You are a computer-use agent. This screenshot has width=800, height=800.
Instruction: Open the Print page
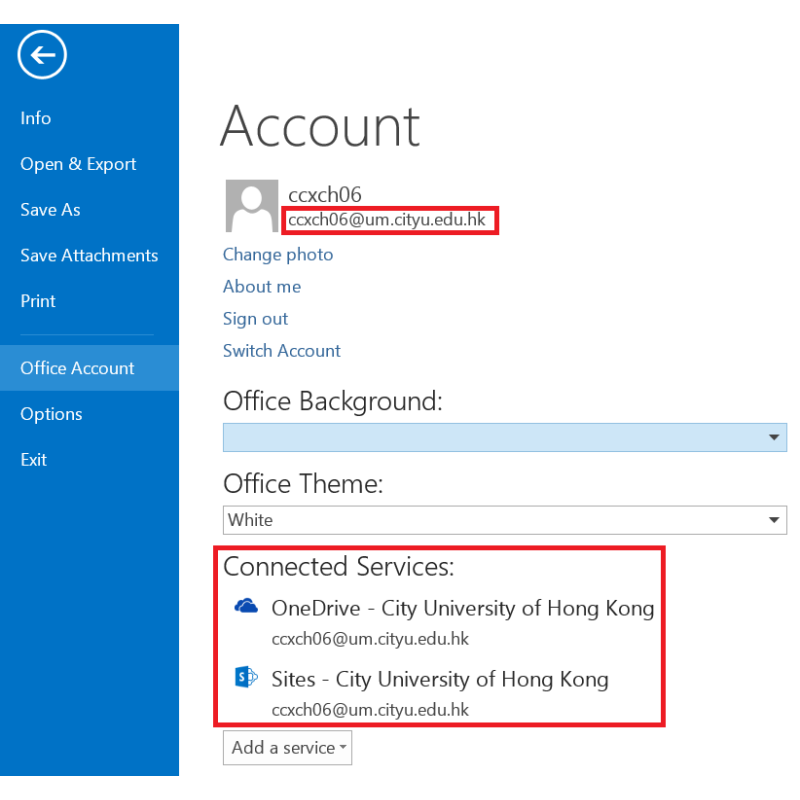click(38, 301)
